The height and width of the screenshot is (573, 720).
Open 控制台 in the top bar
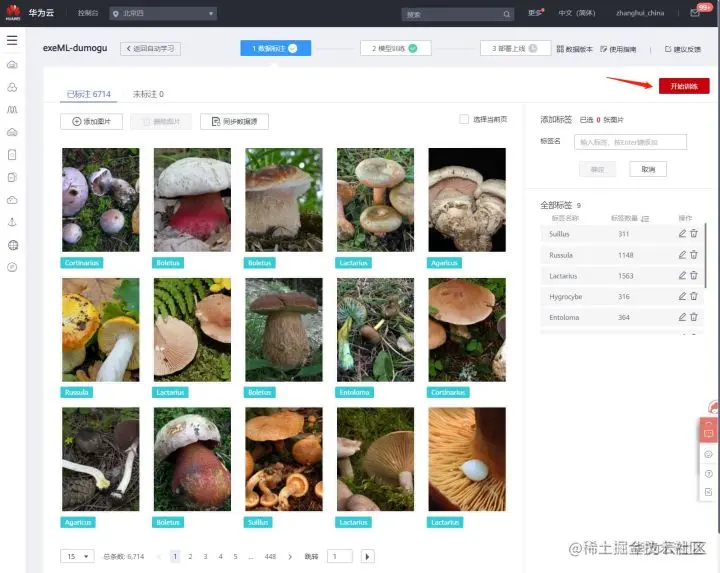[88, 13]
